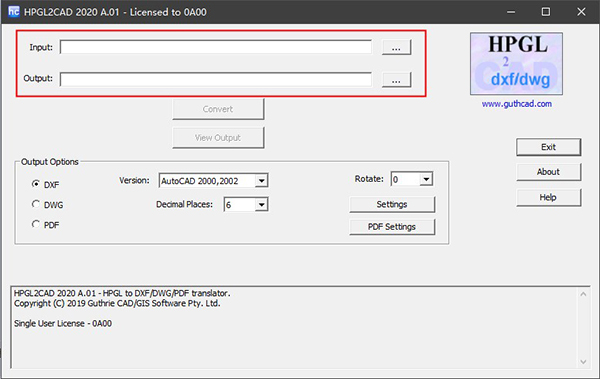The image size is (600, 379).
Task: Close the HPGL2CAD window
Action: (581, 12)
